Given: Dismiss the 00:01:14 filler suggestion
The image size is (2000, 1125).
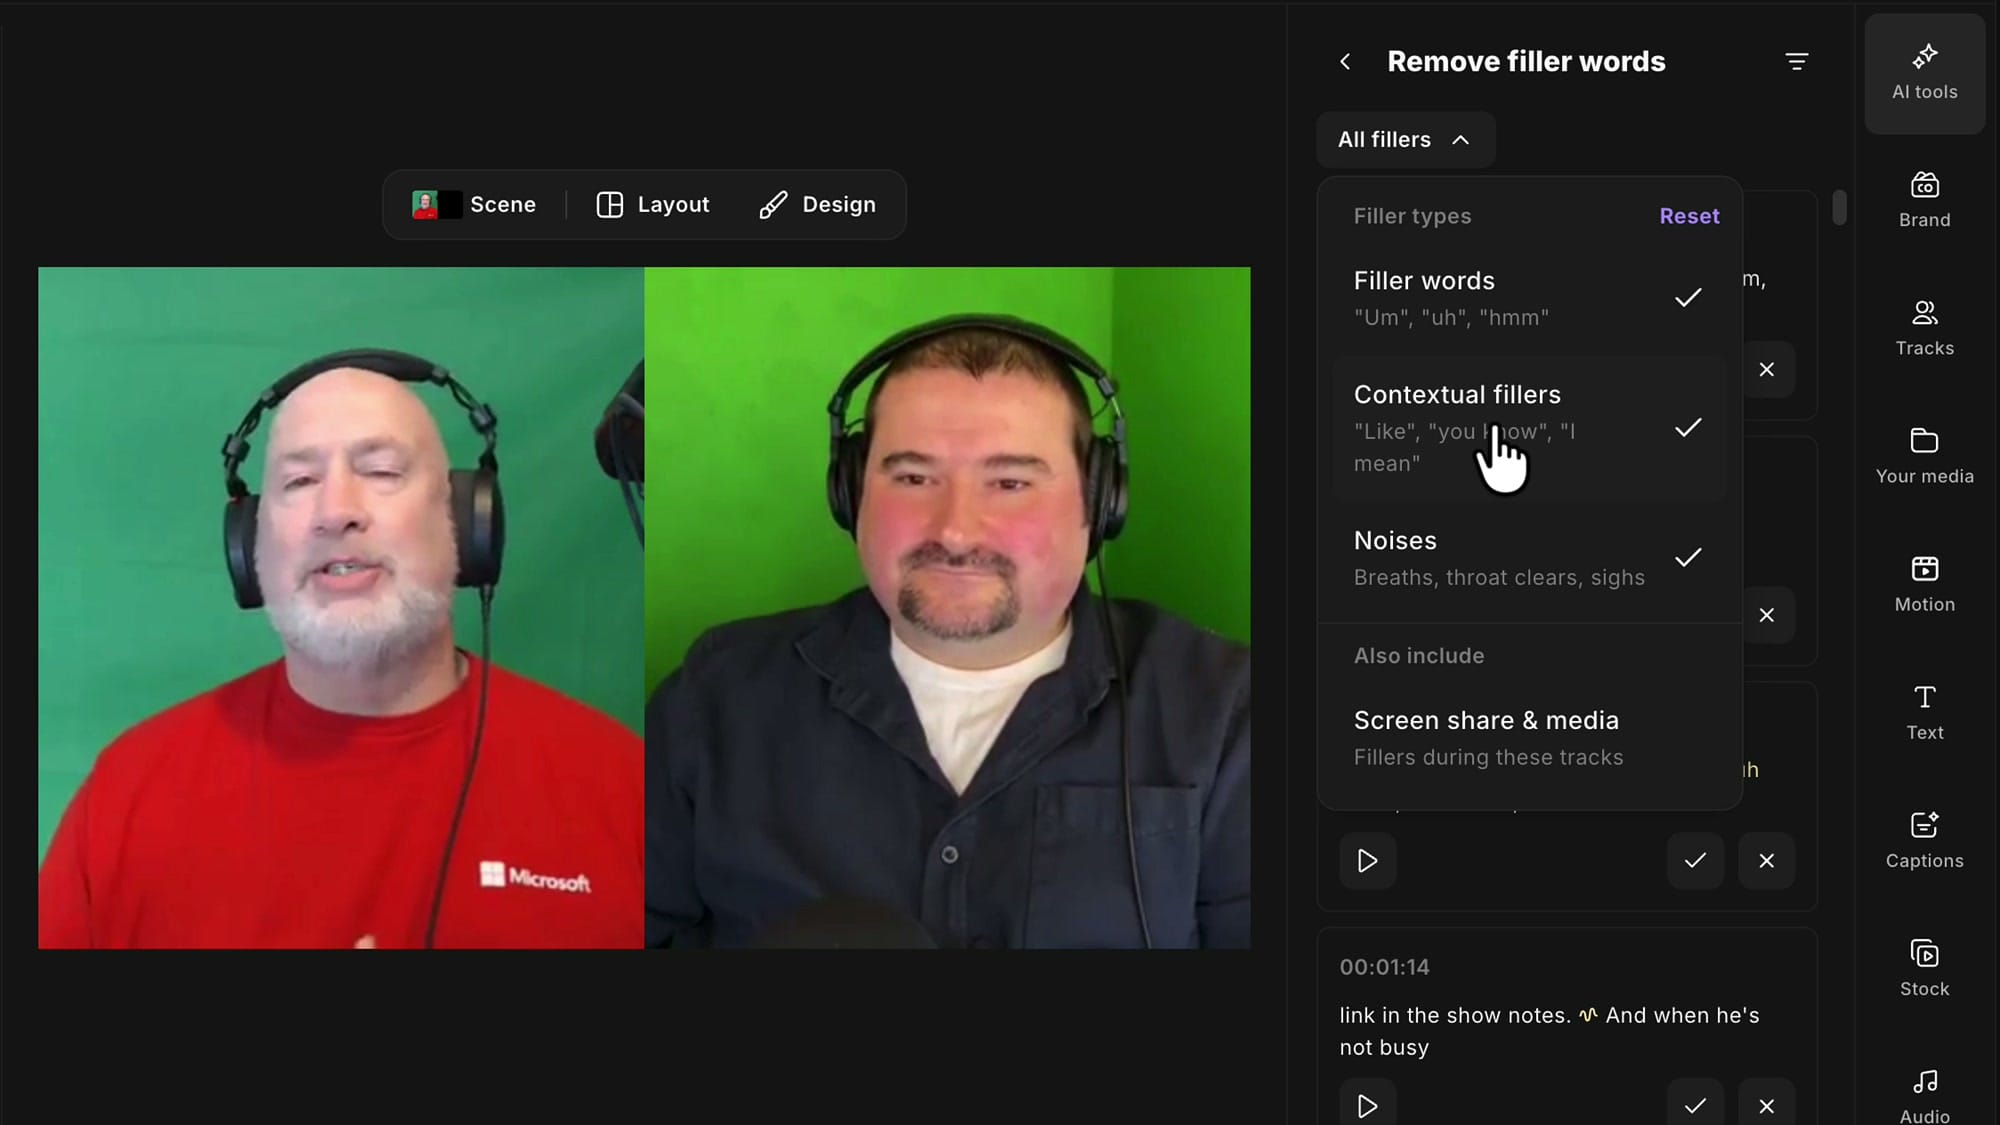Looking at the screenshot, I should pyautogui.click(x=1766, y=1105).
